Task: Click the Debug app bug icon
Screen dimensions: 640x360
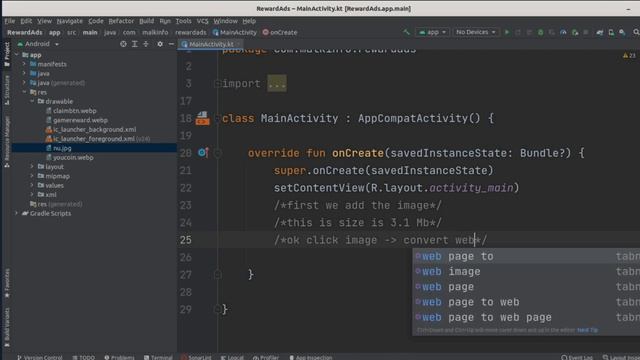Action: coord(540,32)
